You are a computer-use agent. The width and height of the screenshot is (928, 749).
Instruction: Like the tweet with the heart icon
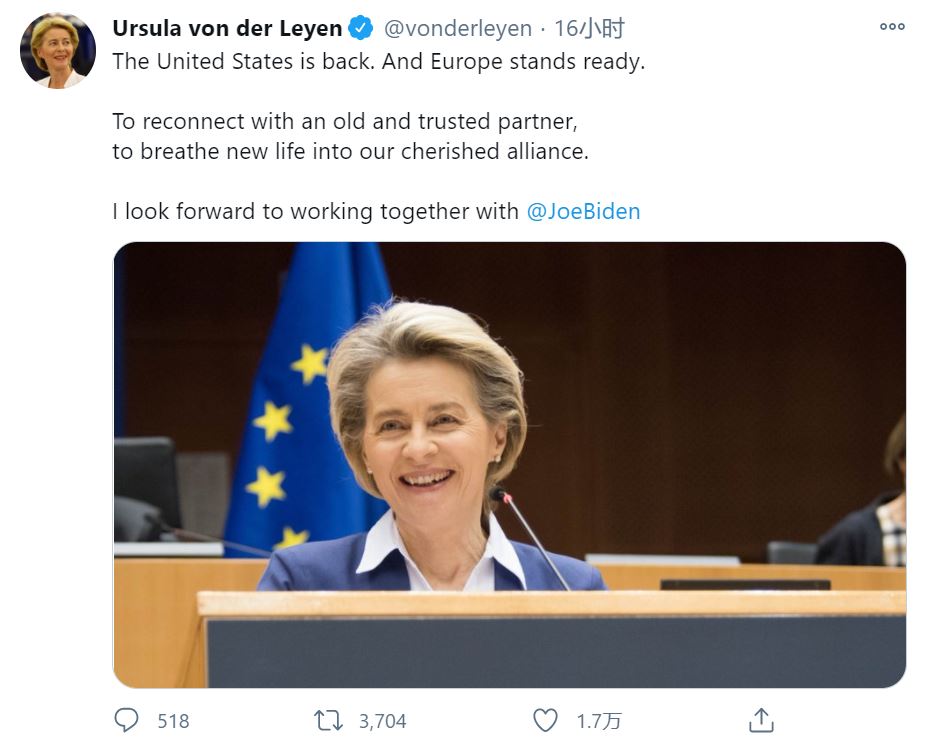tap(544, 720)
